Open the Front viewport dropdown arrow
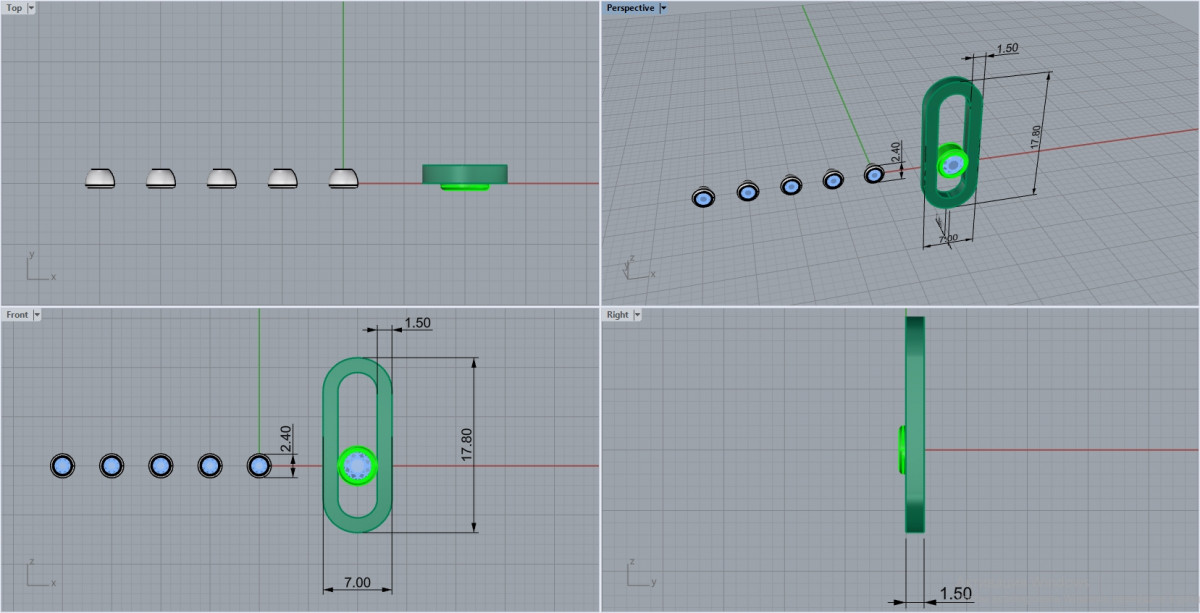Screen dimensions: 1200x613 [37, 315]
